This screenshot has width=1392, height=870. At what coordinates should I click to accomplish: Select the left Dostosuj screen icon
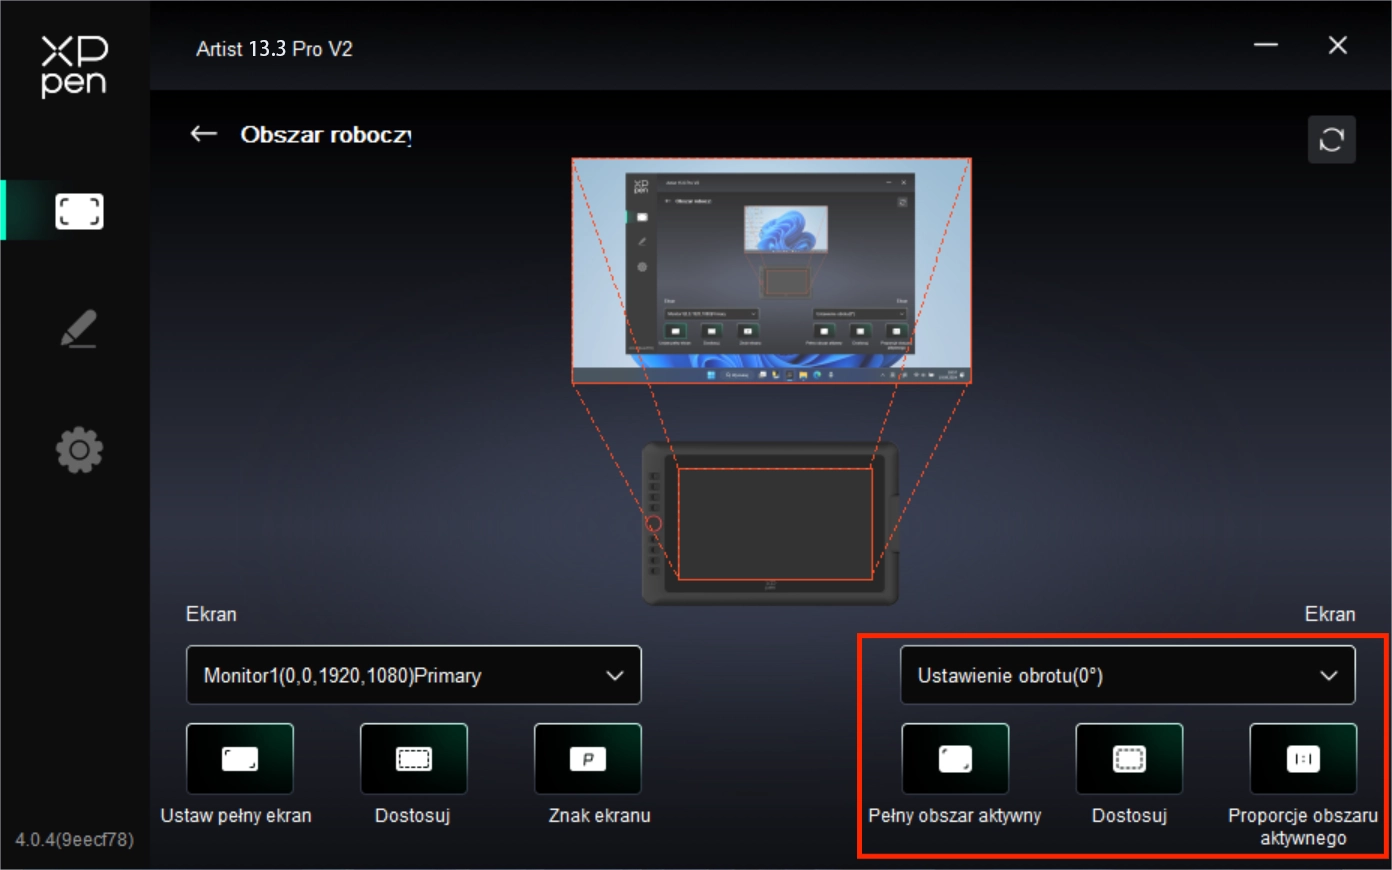tap(413, 759)
